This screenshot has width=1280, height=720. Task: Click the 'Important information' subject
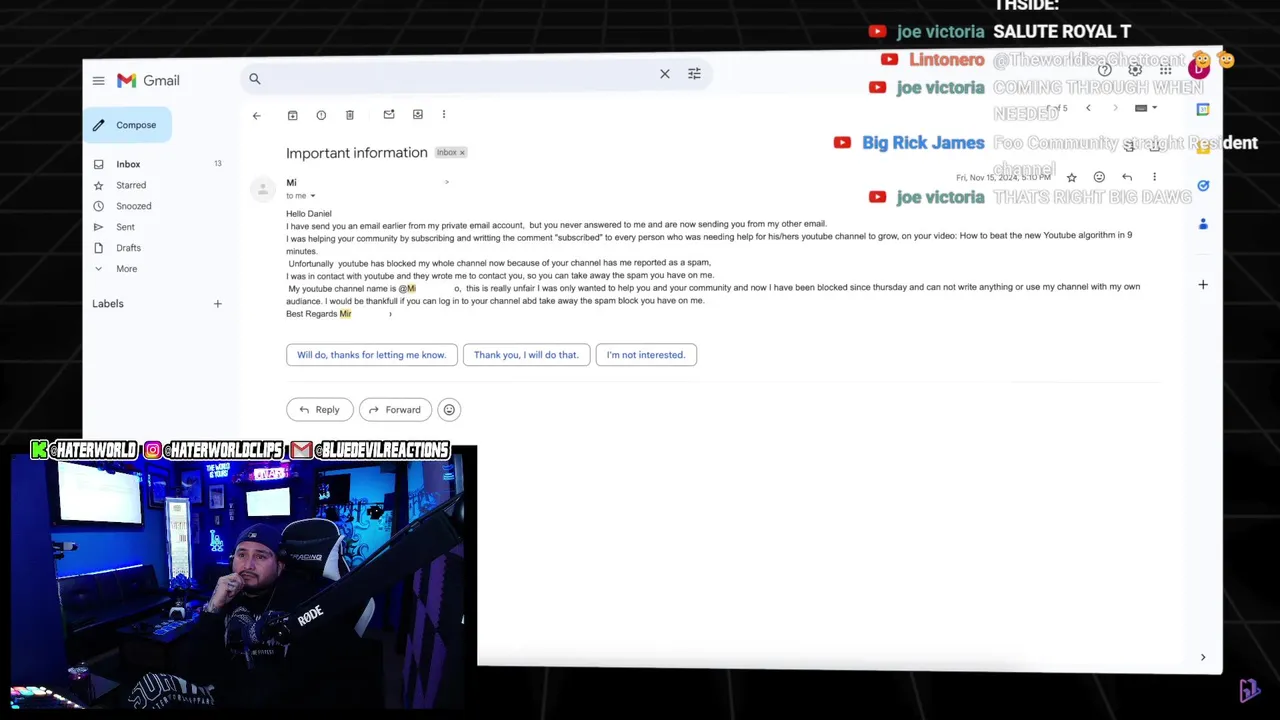(357, 153)
